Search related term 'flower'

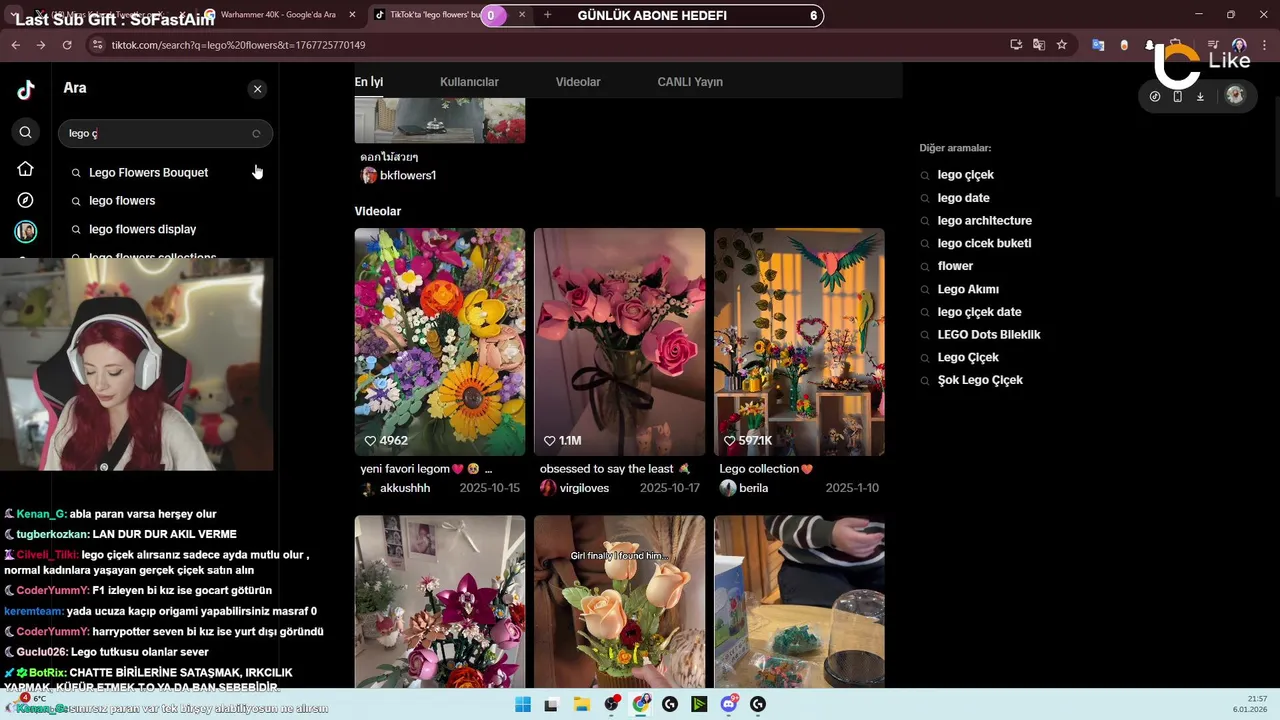tap(955, 266)
